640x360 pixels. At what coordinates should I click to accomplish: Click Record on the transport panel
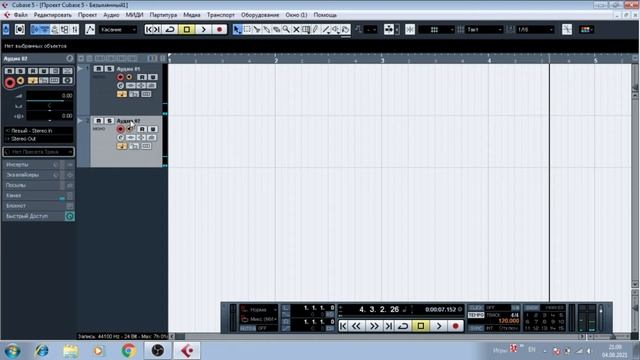click(456, 326)
